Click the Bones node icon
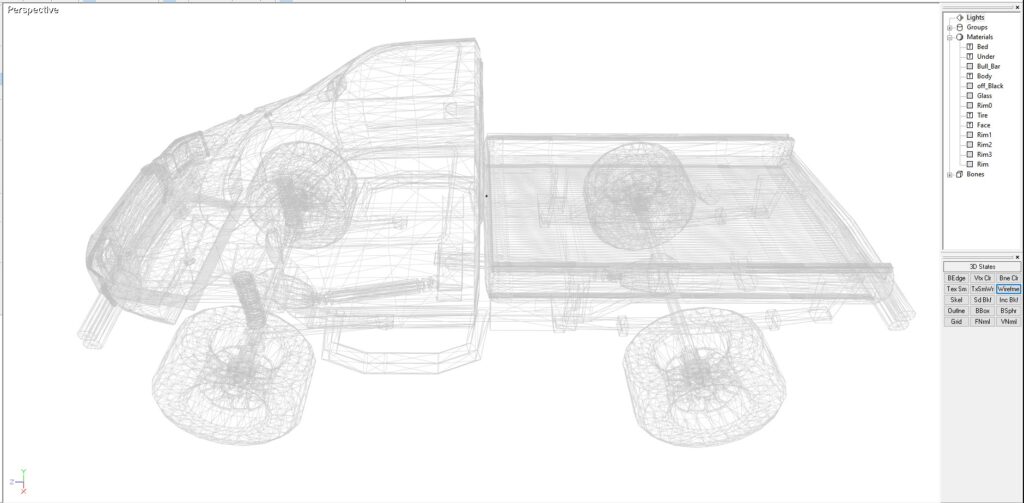The image size is (1024, 503). pos(959,174)
